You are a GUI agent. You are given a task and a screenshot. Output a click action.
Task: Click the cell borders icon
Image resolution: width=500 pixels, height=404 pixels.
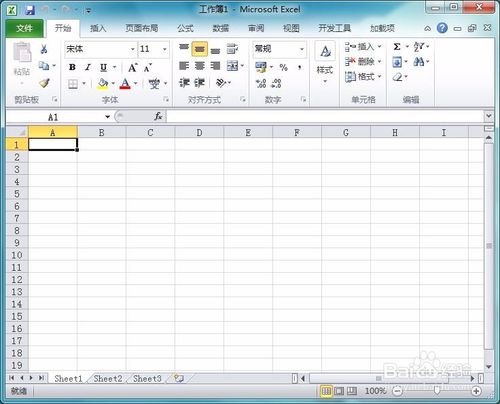click(x=73, y=84)
